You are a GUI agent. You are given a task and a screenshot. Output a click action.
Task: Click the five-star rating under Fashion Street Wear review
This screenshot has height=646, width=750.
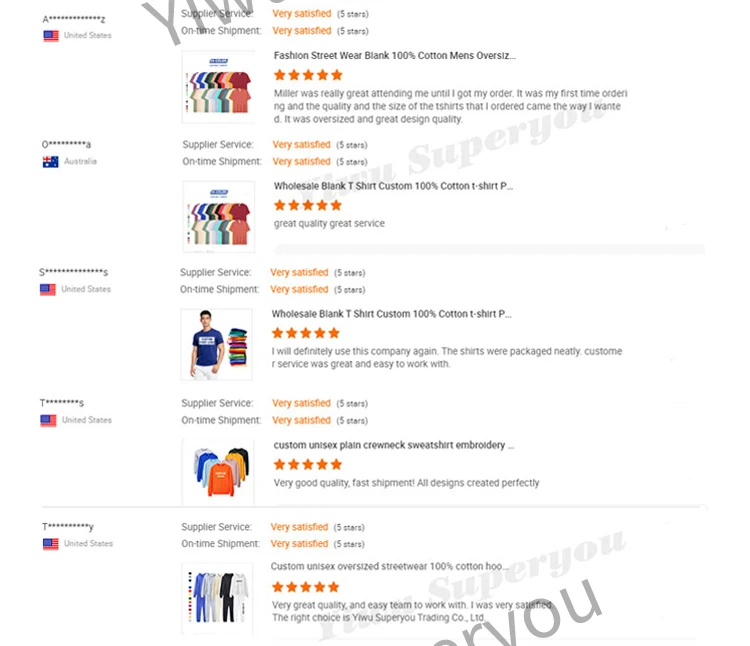point(308,75)
